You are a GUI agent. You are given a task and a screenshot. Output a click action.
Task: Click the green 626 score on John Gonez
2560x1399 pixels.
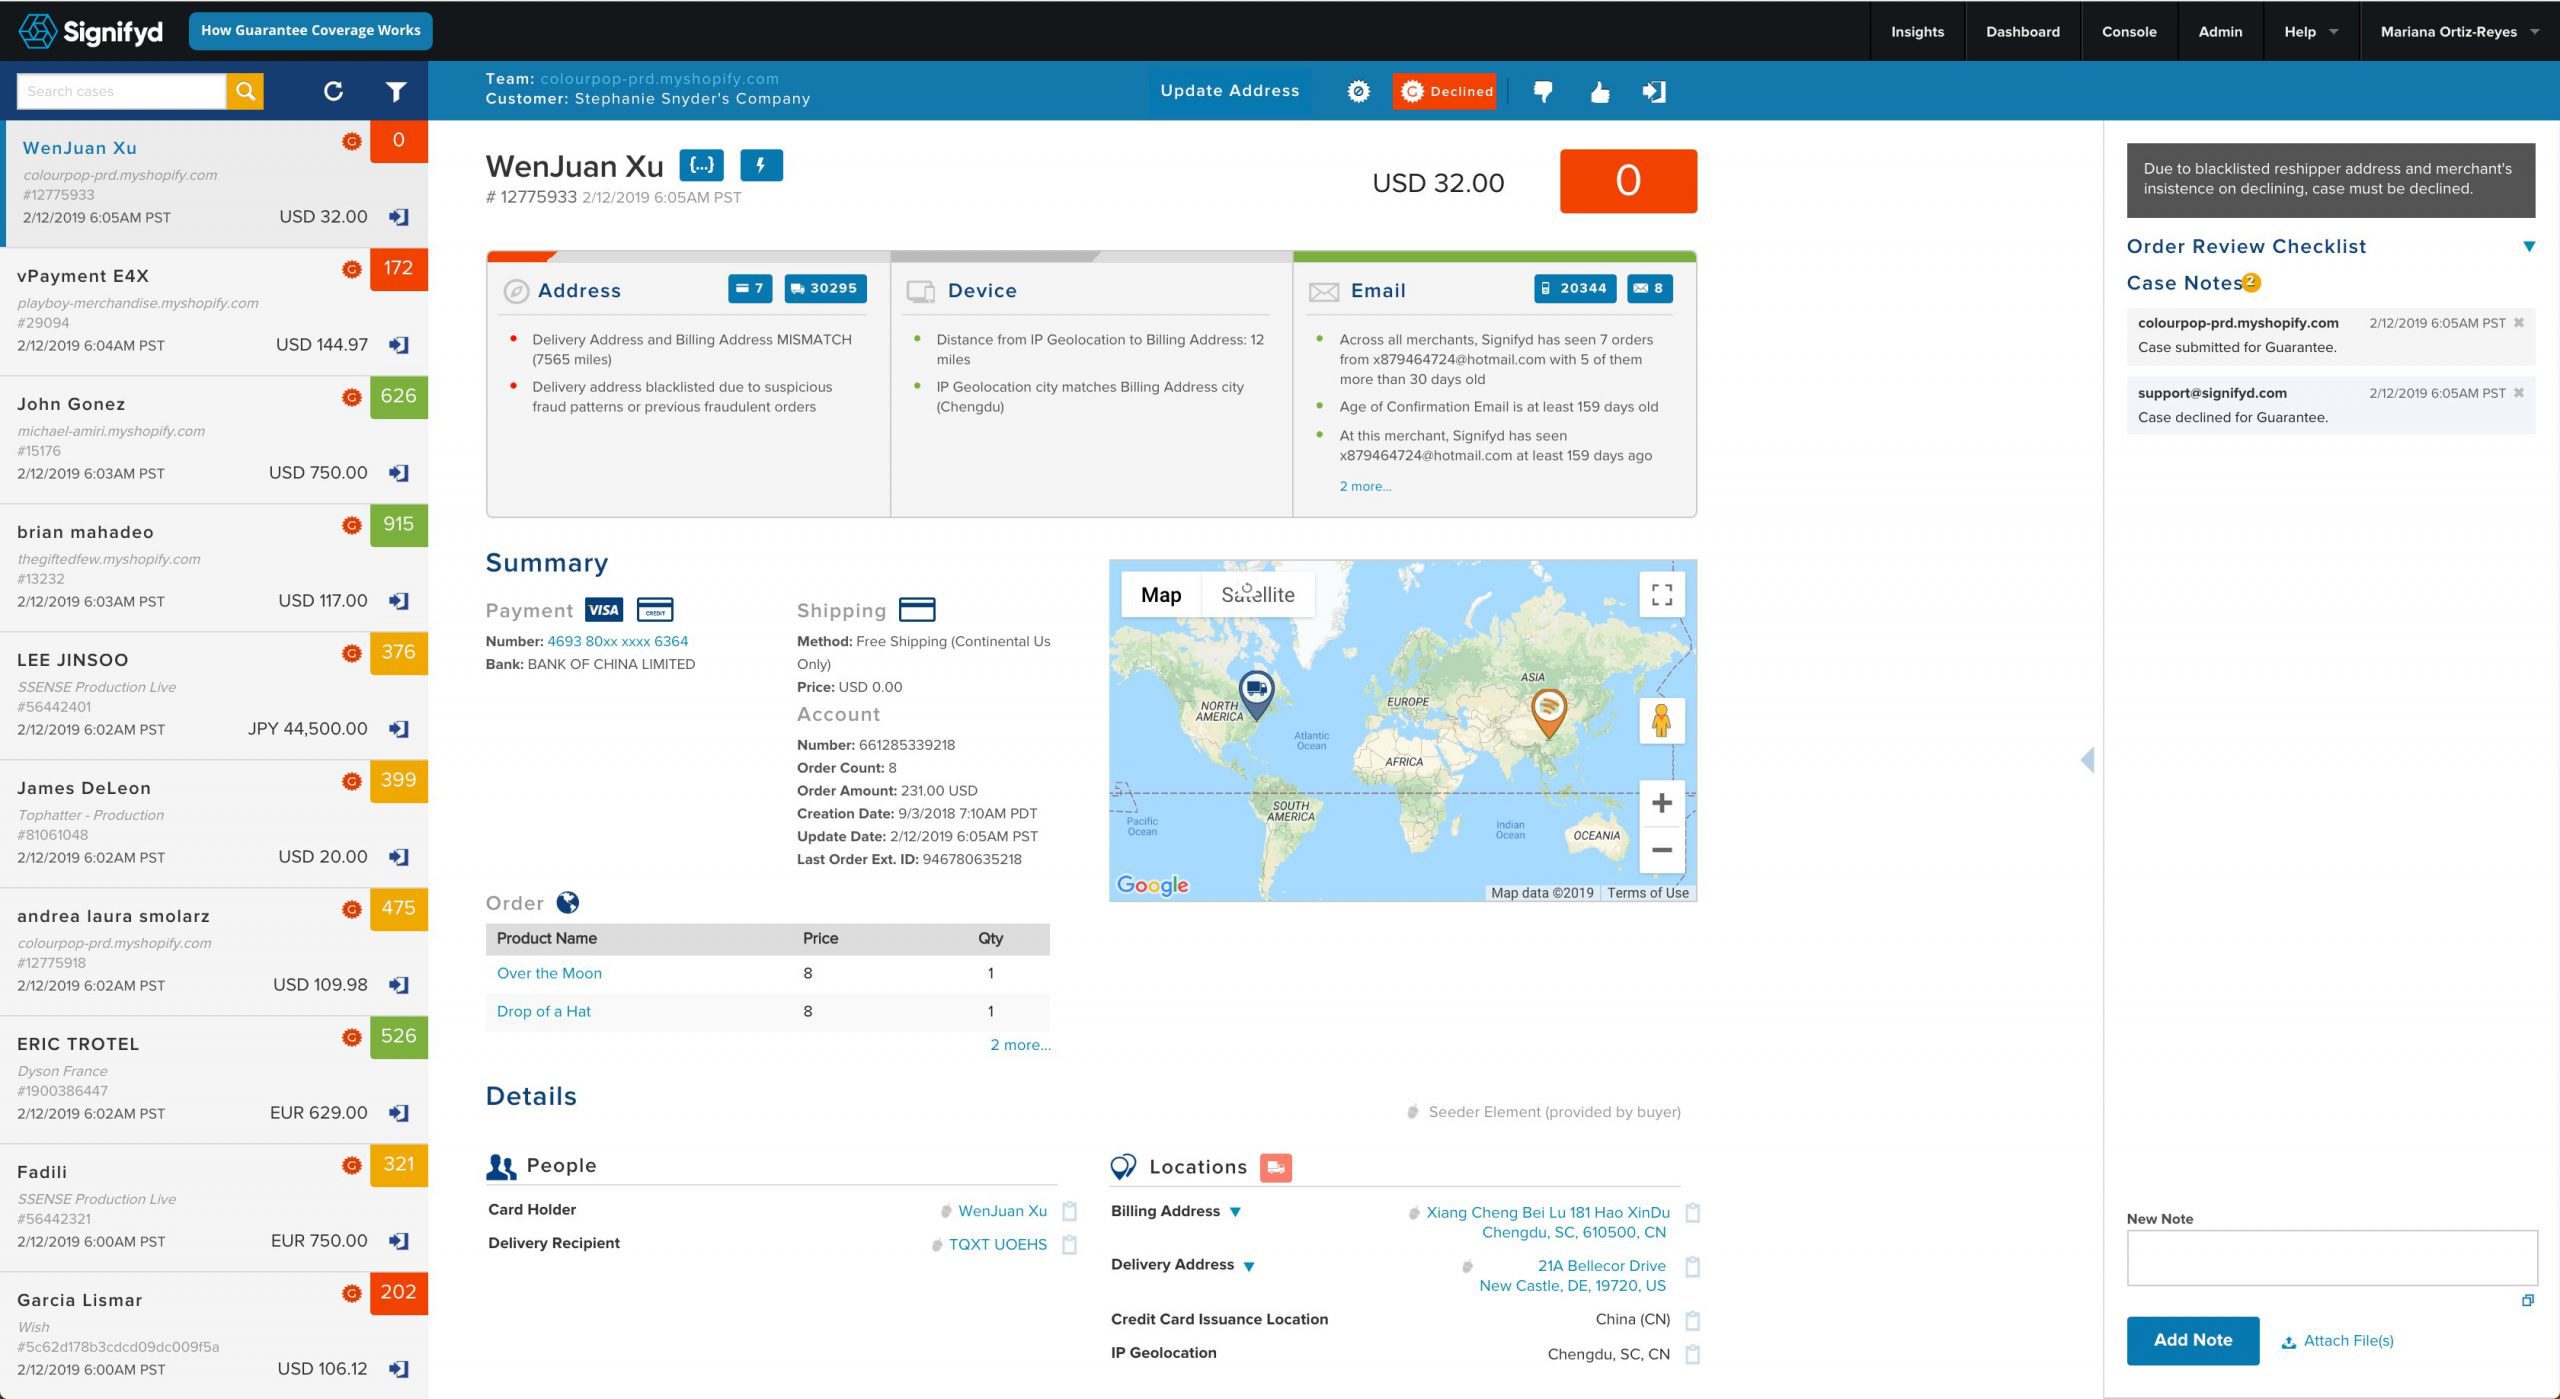click(x=398, y=396)
